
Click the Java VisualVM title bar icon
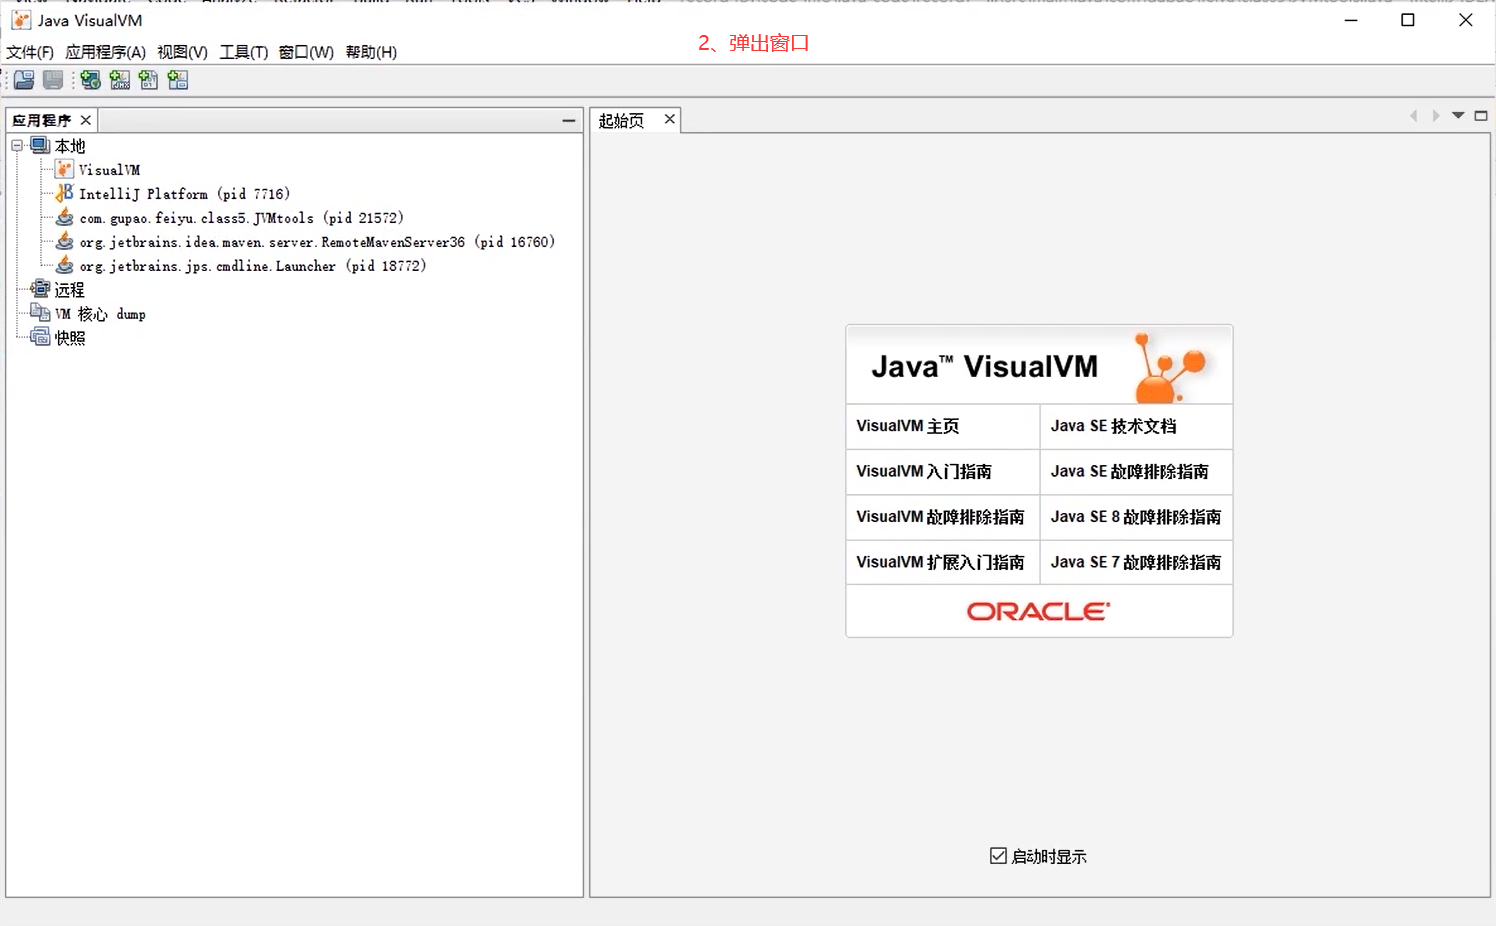[x=21, y=20]
